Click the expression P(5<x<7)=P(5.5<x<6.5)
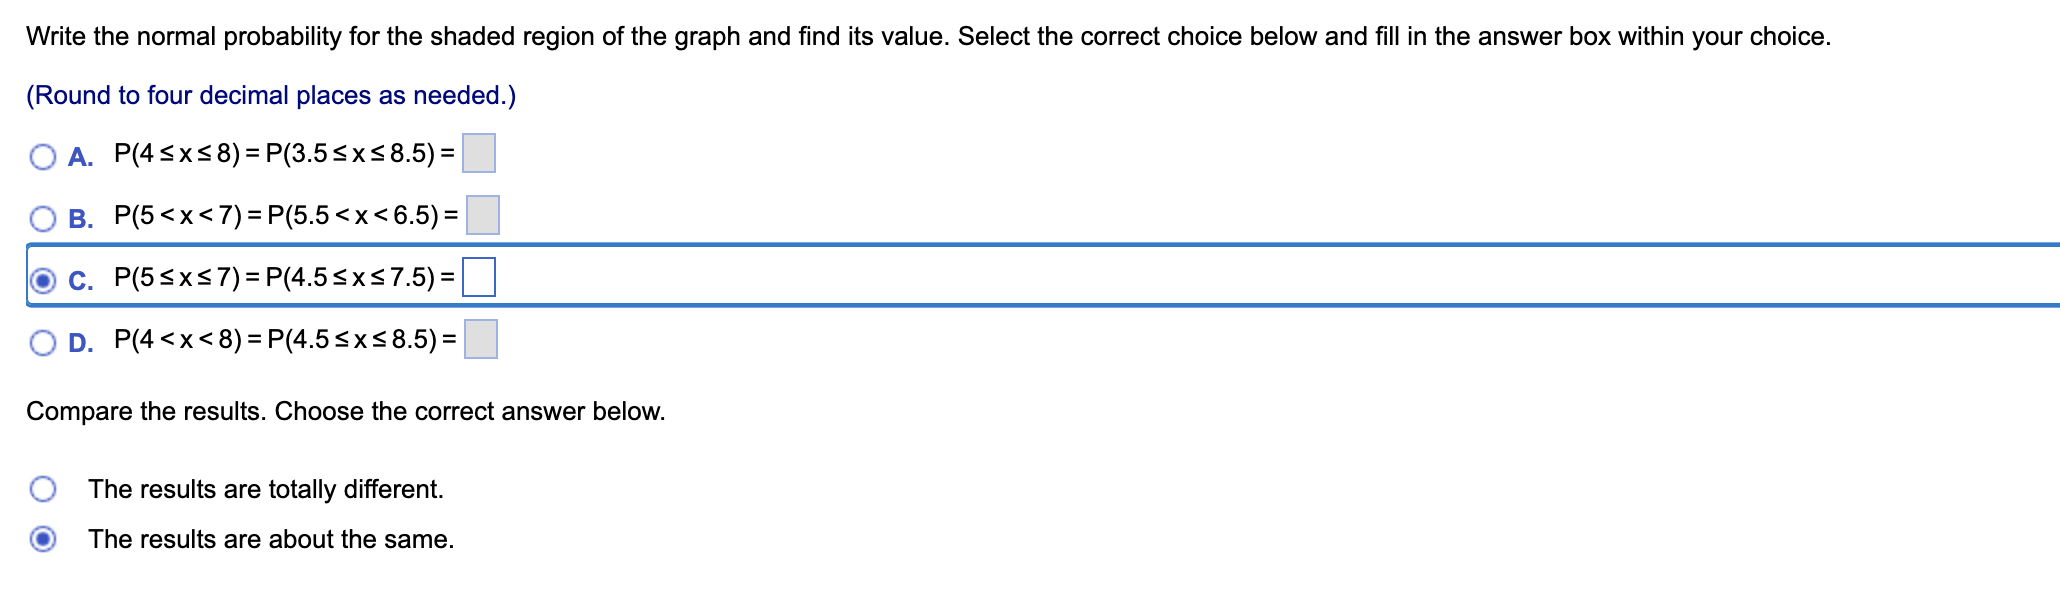This screenshot has height=602, width=2060. coord(285,214)
